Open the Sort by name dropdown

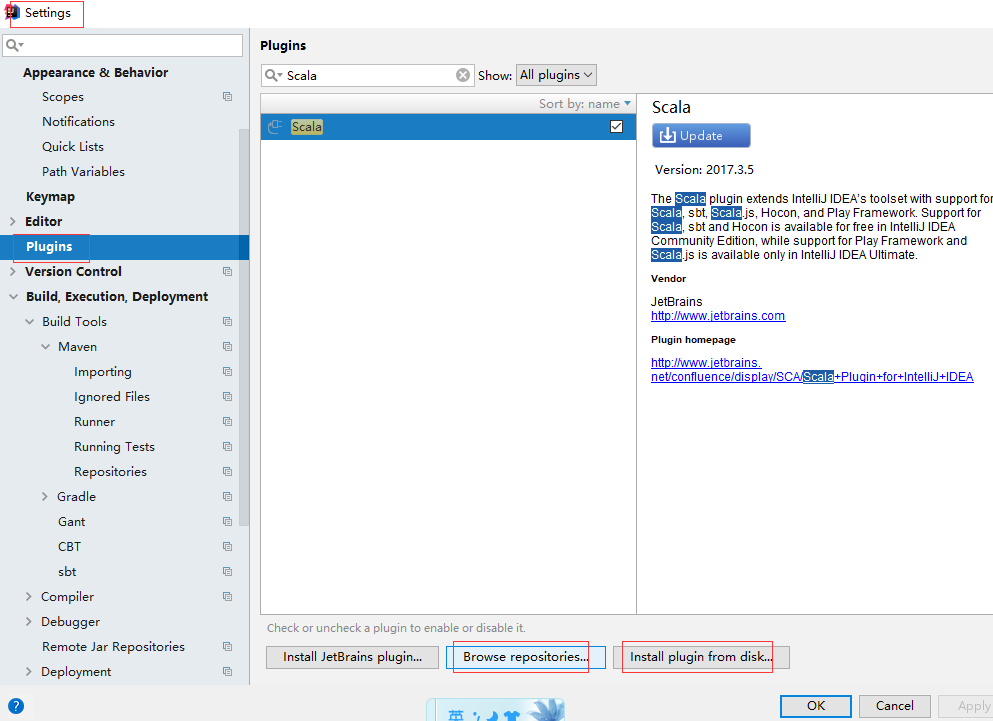tap(585, 103)
